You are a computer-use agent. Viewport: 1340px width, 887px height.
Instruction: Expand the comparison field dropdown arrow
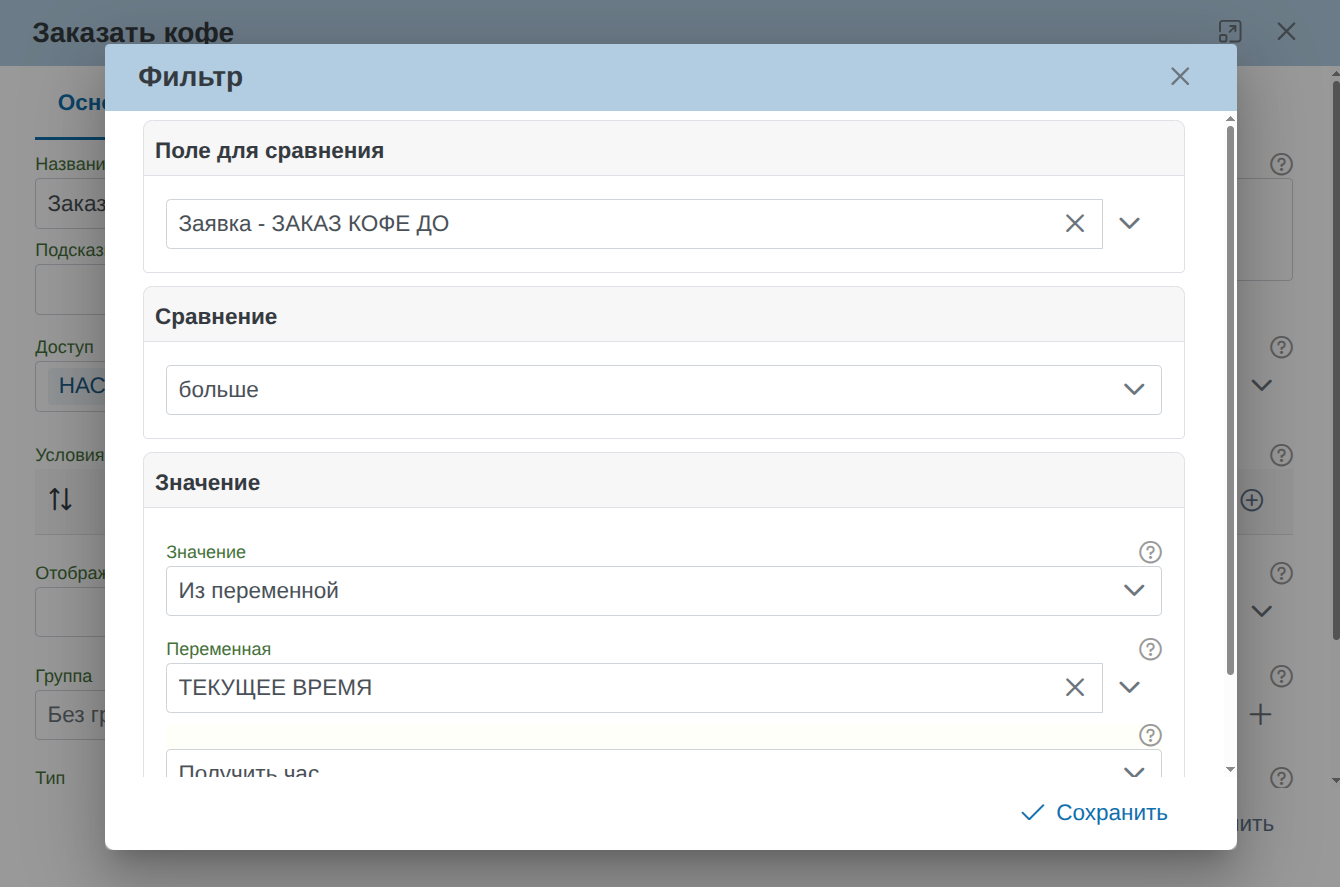(1129, 224)
